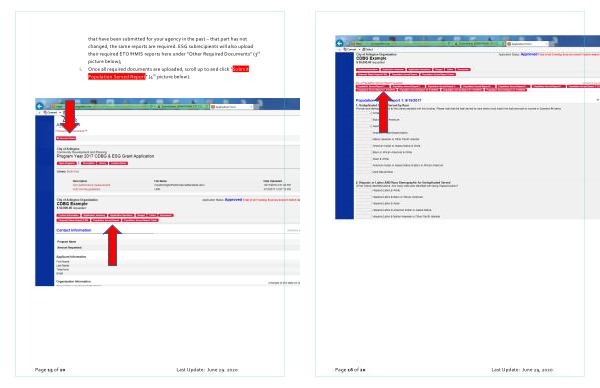The image size is (600, 388).
Task: Click the blue Approved status text on left page
Action: (233, 200)
